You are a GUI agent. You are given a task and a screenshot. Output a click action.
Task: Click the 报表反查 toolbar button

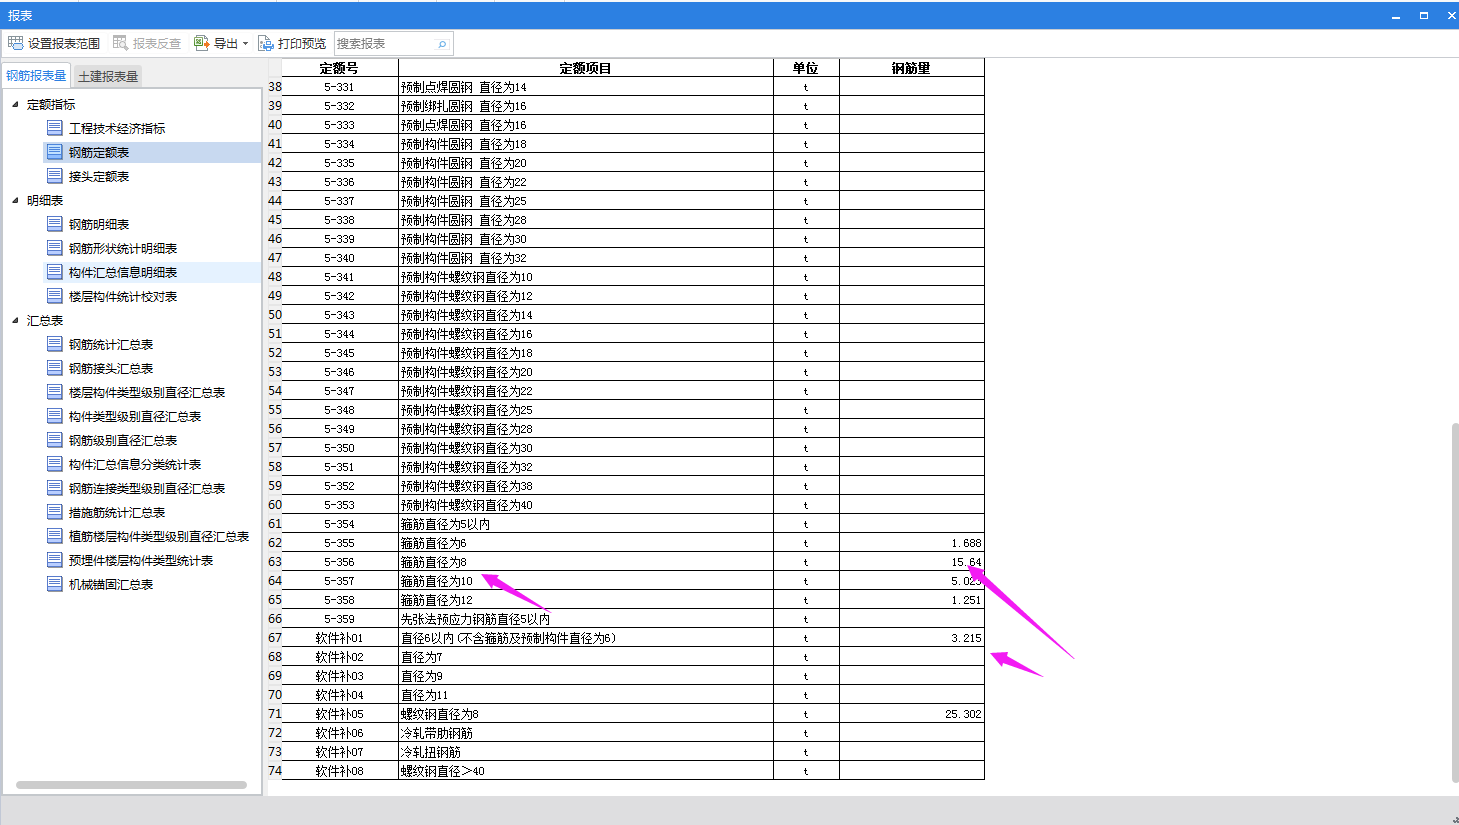pyautogui.click(x=147, y=43)
